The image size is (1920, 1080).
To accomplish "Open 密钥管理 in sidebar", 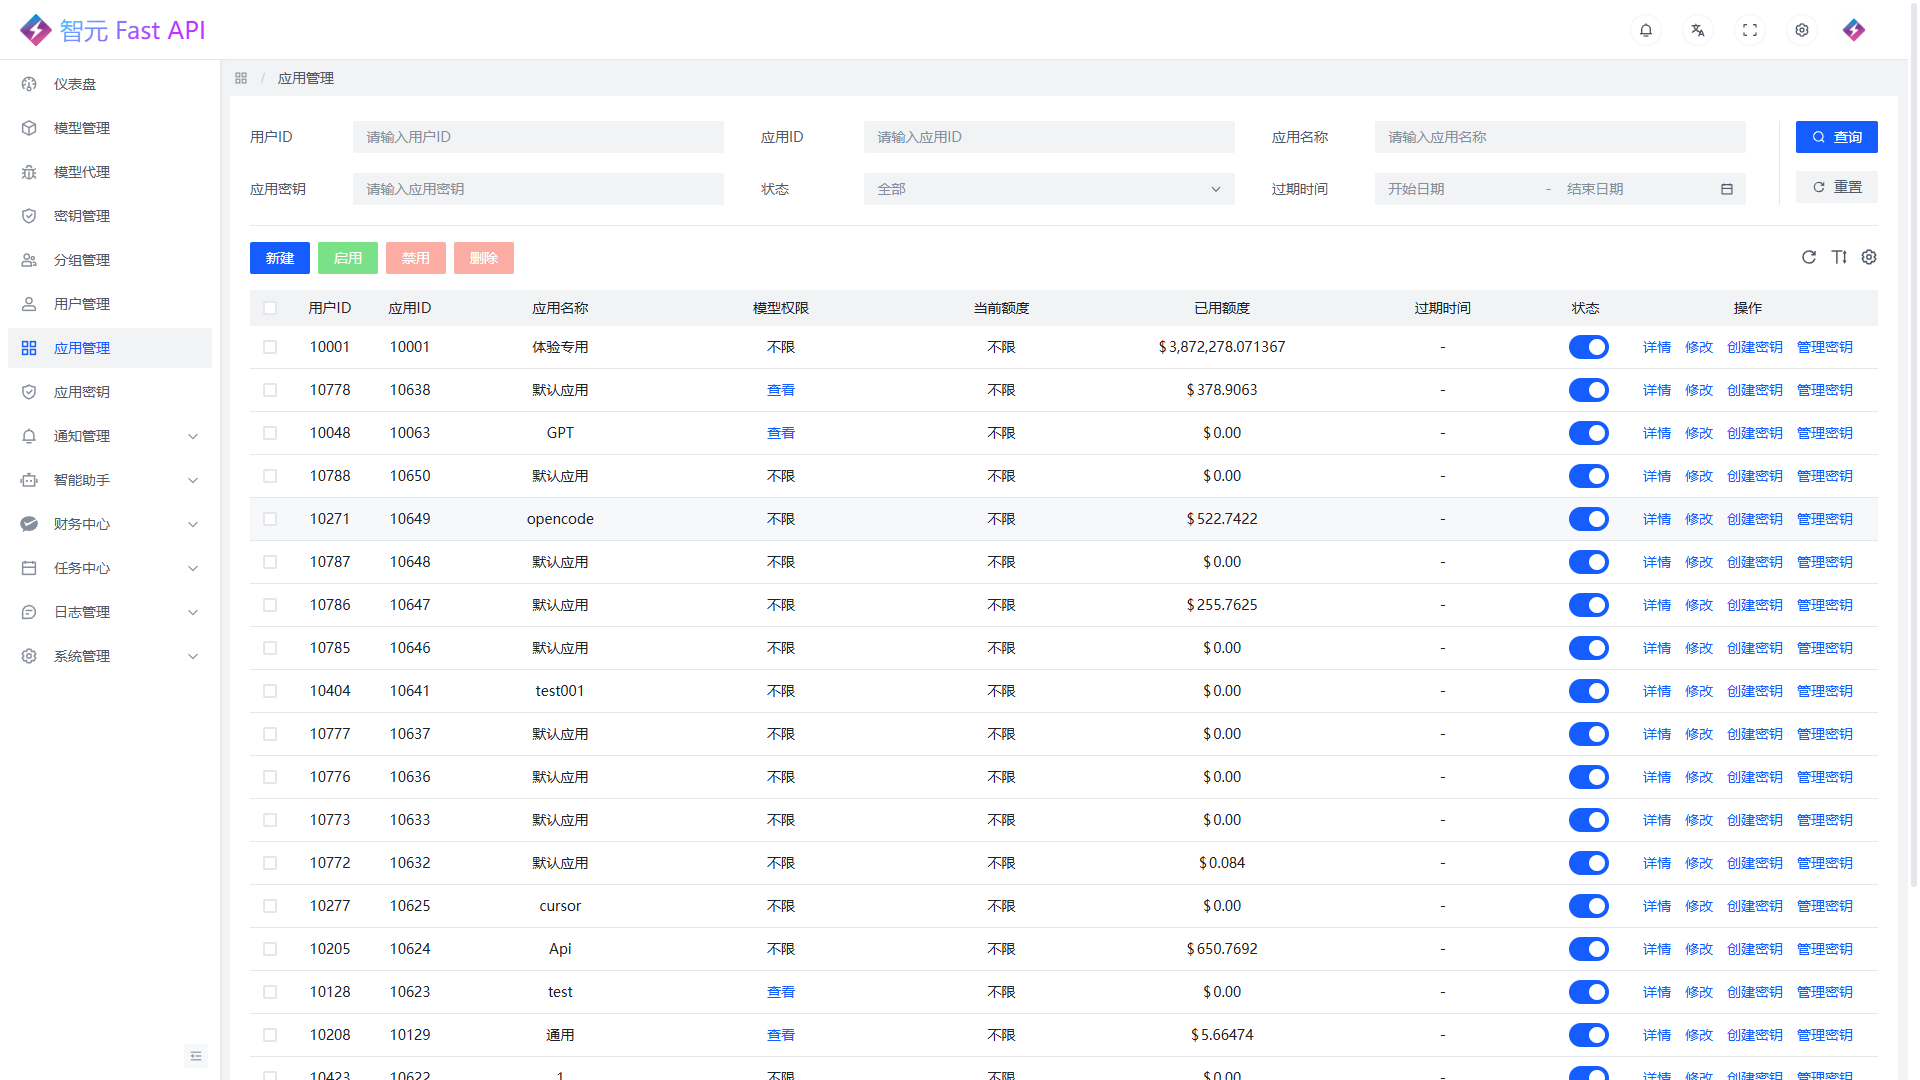I will coord(82,216).
